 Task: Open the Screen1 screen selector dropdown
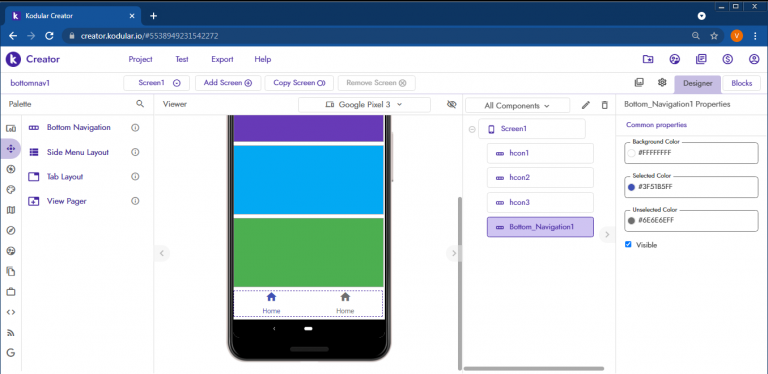(x=159, y=83)
